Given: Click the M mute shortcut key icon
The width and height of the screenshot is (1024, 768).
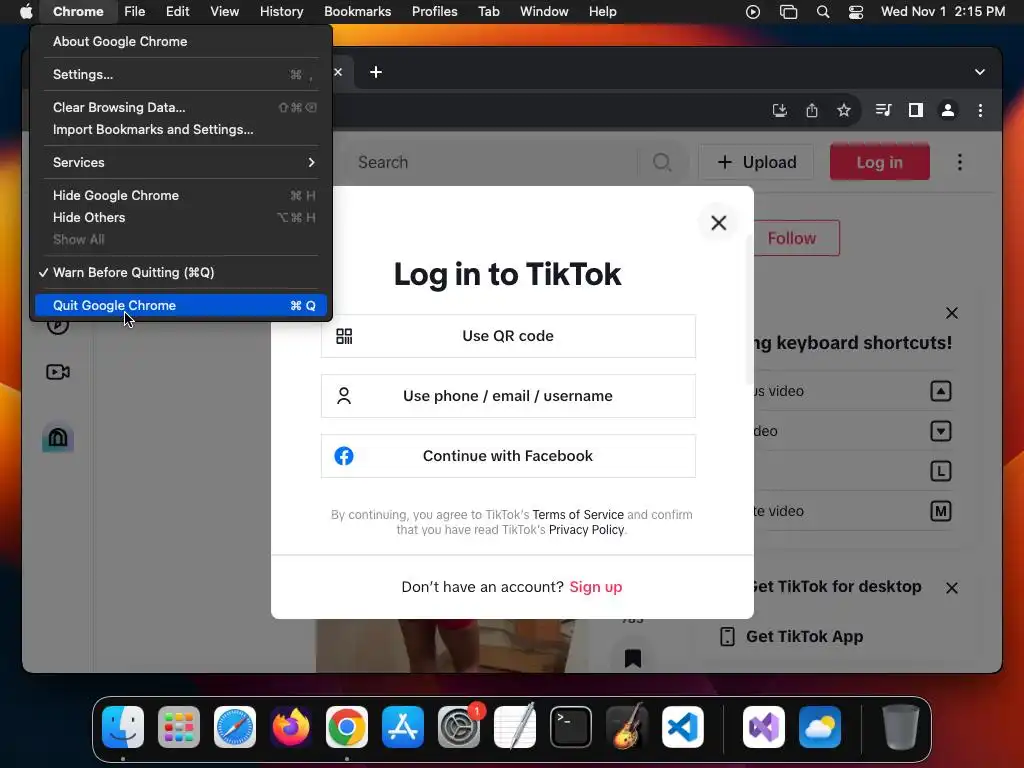Looking at the screenshot, I should click(x=940, y=511).
